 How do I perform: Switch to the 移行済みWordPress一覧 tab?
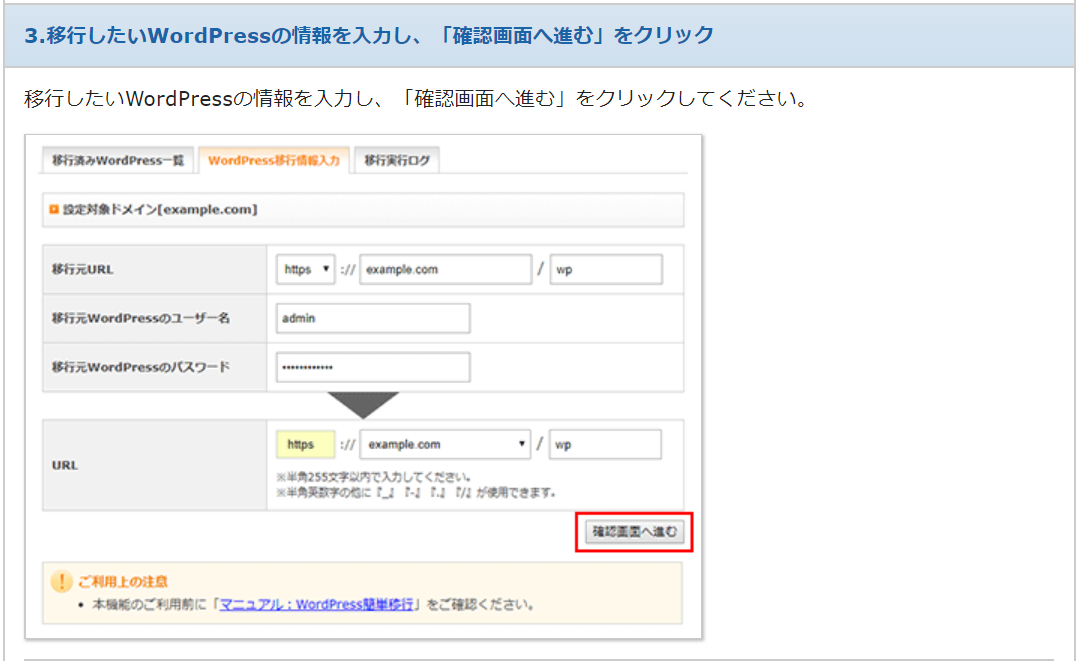[118, 160]
